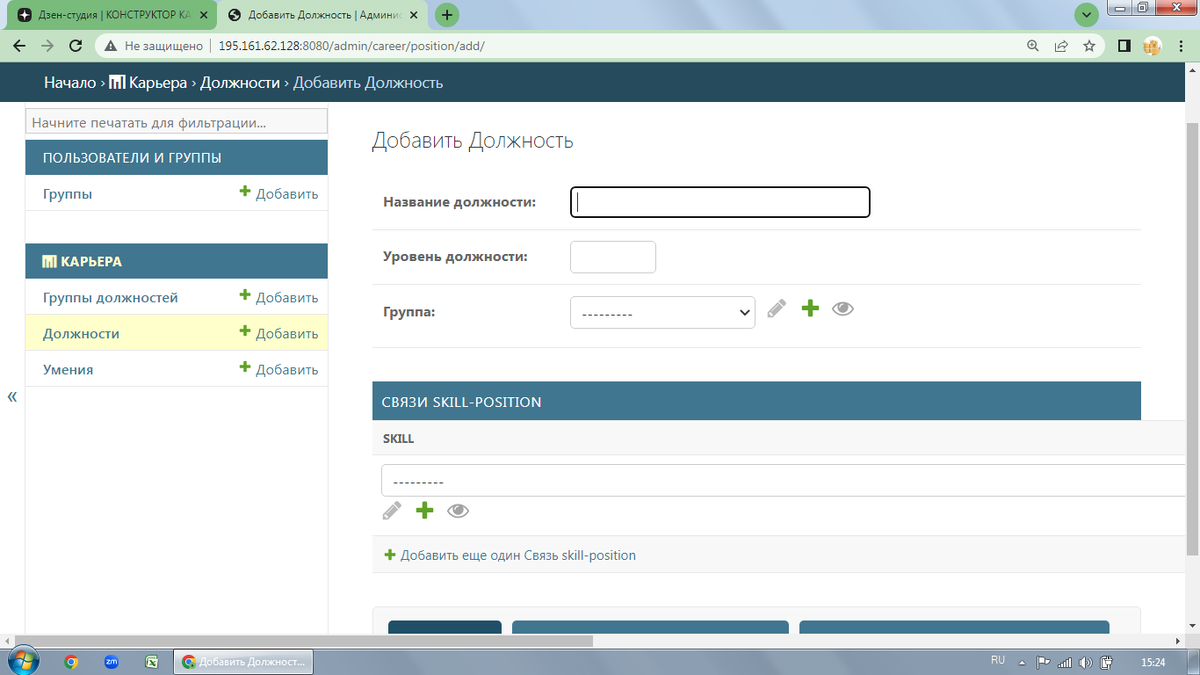Click the share page icon in address bar
1200x675 pixels.
click(1061, 46)
